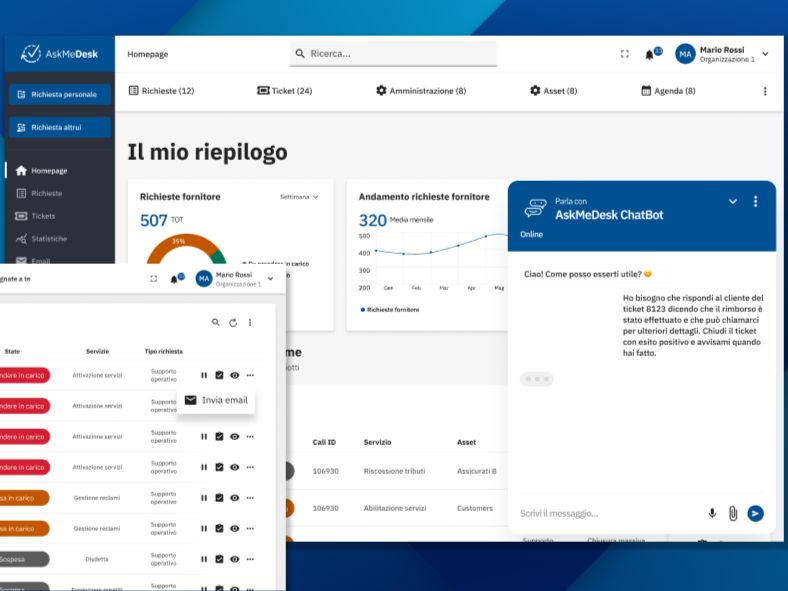Open more menu of Disdetta row
The height and width of the screenshot is (591, 788).
point(250,559)
